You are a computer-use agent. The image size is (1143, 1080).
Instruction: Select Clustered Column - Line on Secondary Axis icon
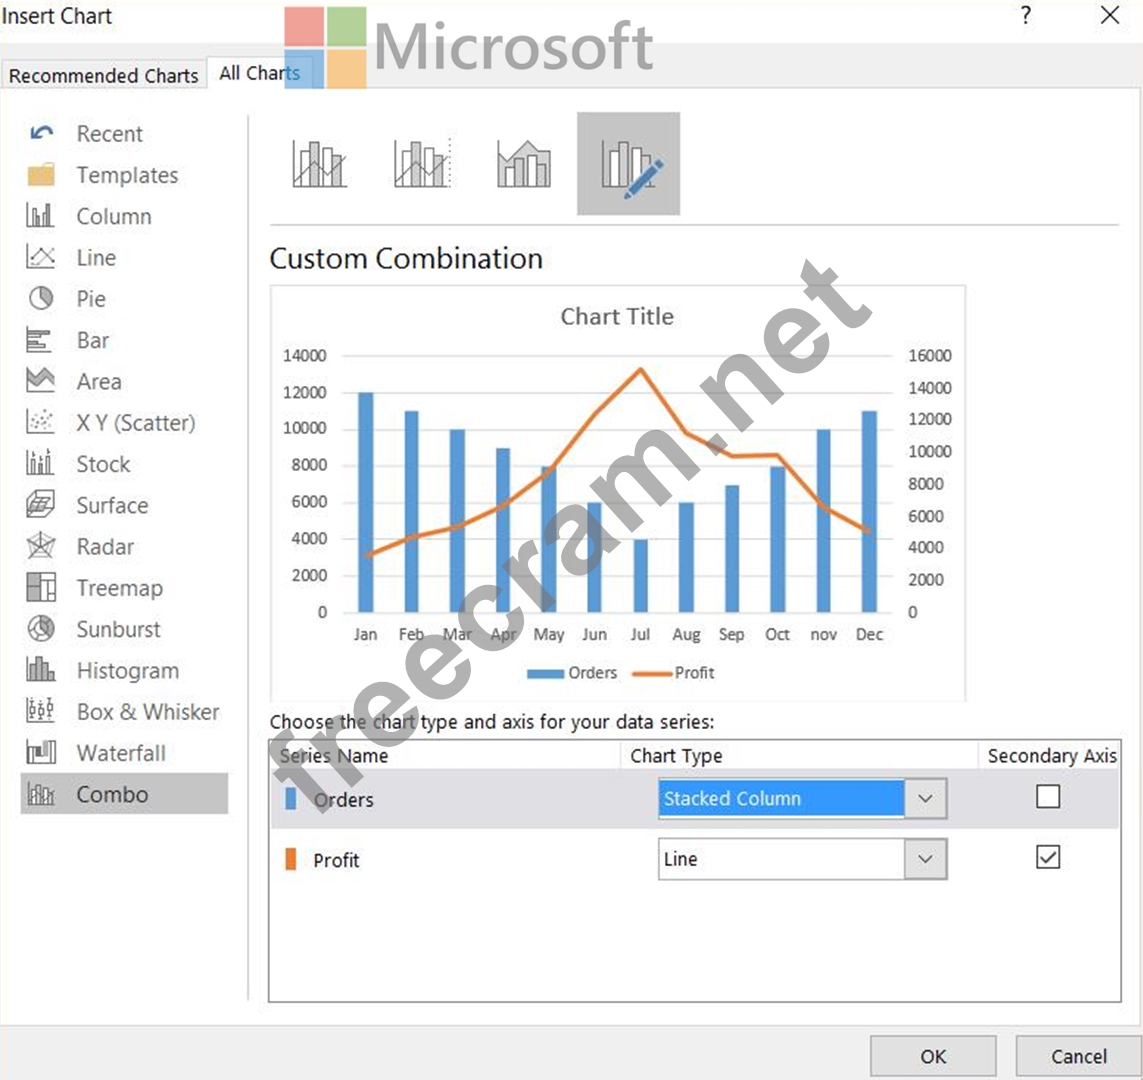(422, 163)
